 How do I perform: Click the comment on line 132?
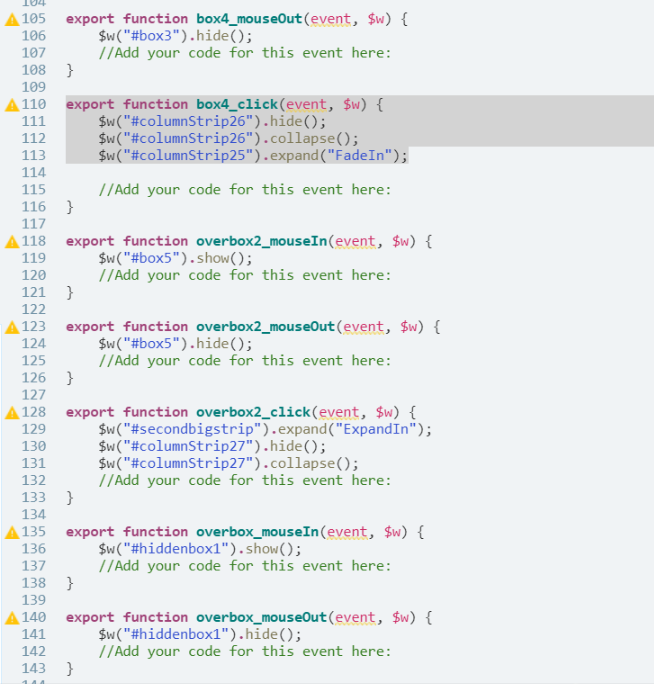click(245, 480)
